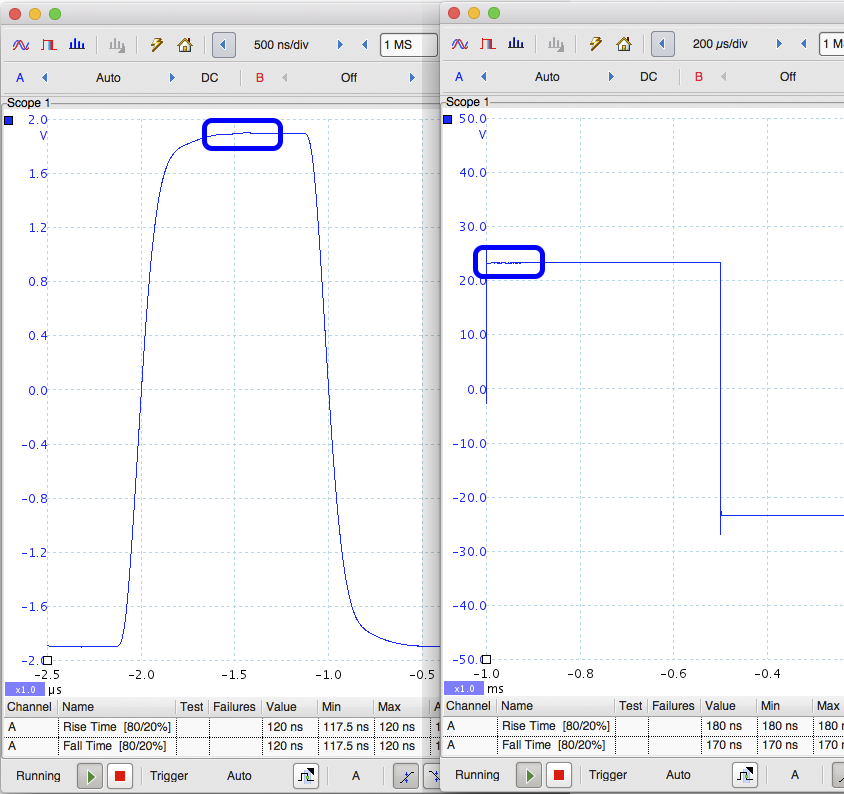Click boxed back arrow before 500 ns/div
Image resolution: width=844 pixels, height=794 pixels.
click(x=223, y=45)
